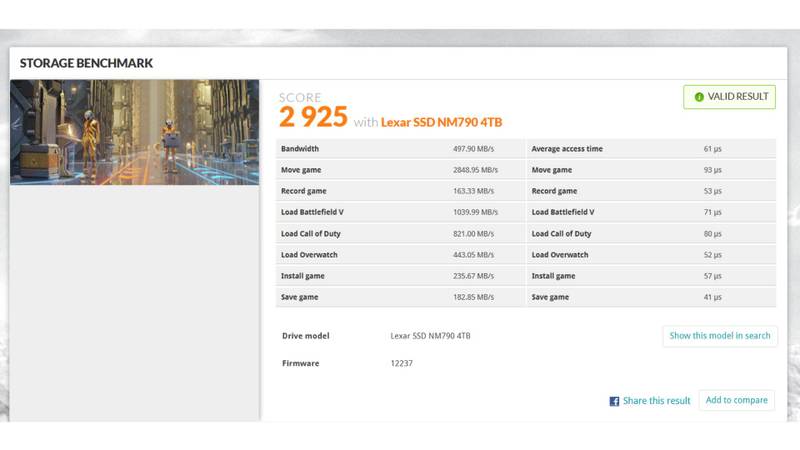This screenshot has height=450, width=800.
Task: Select Load Battlefield V access time 71 µs
Action: pos(712,212)
